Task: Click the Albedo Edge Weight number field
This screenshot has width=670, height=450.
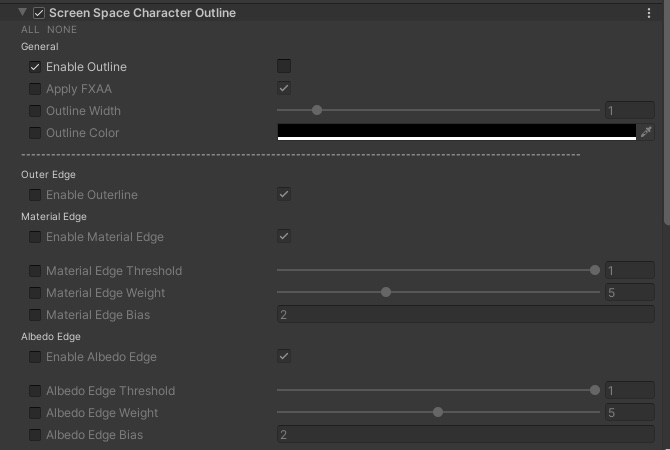Action: (x=629, y=413)
